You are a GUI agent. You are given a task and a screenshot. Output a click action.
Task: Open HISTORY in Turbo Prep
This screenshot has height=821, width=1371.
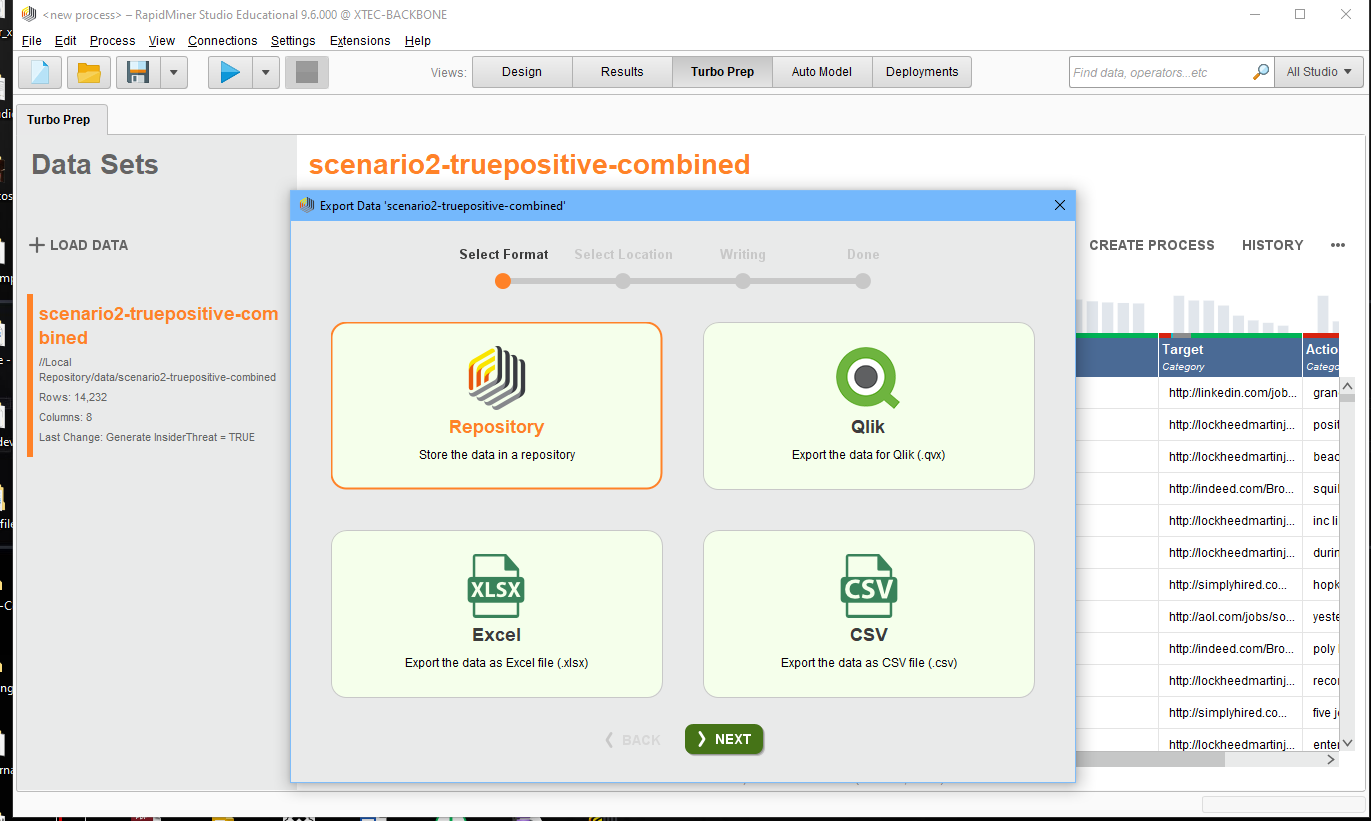pos(1272,245)
